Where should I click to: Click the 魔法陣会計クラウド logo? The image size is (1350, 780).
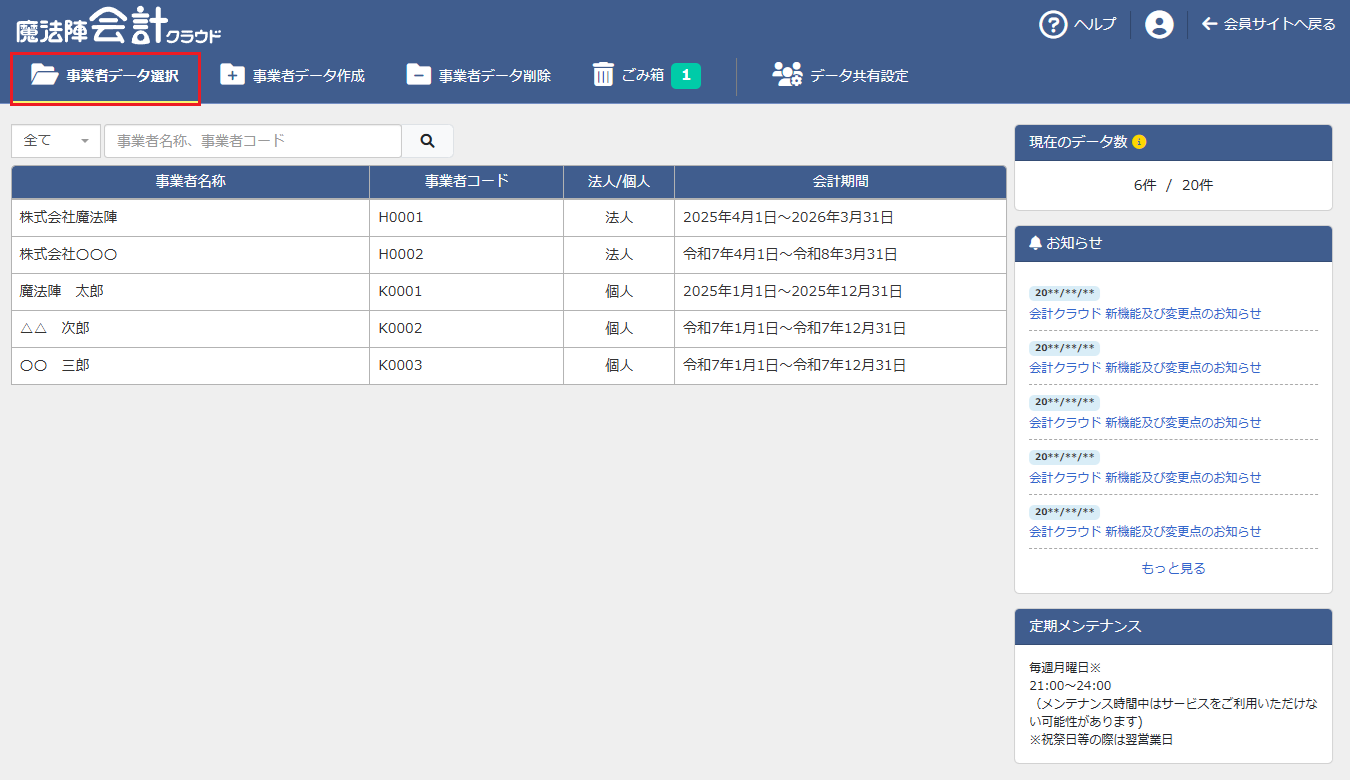[x=118, y=26]
